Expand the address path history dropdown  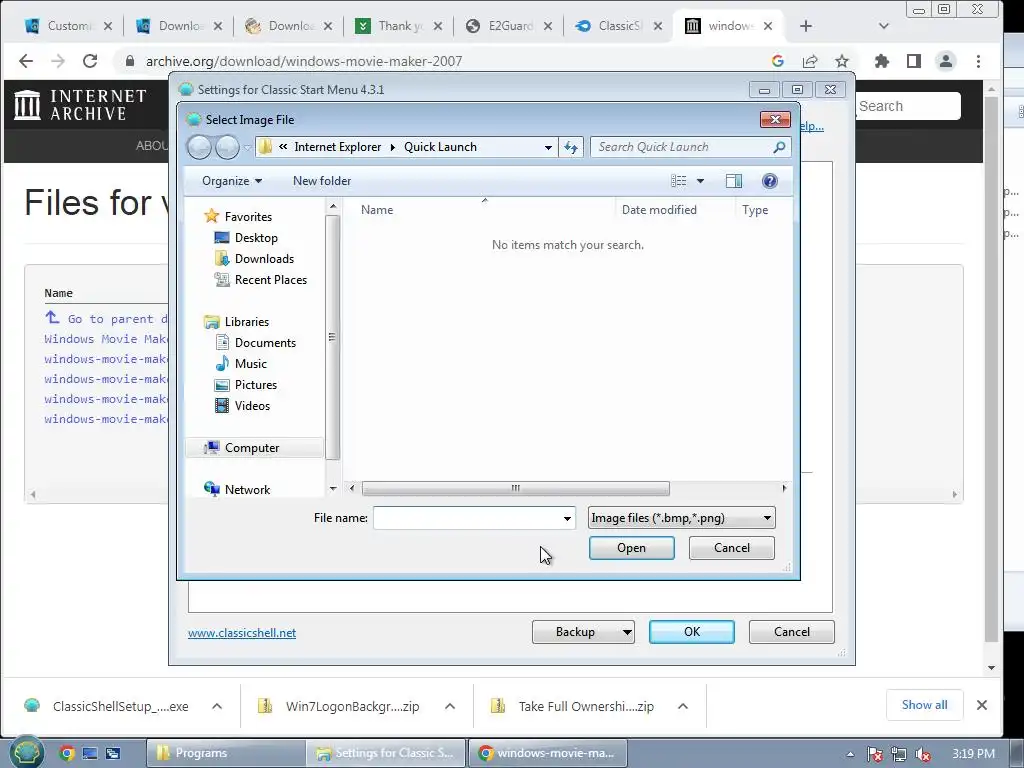(549, 148)
